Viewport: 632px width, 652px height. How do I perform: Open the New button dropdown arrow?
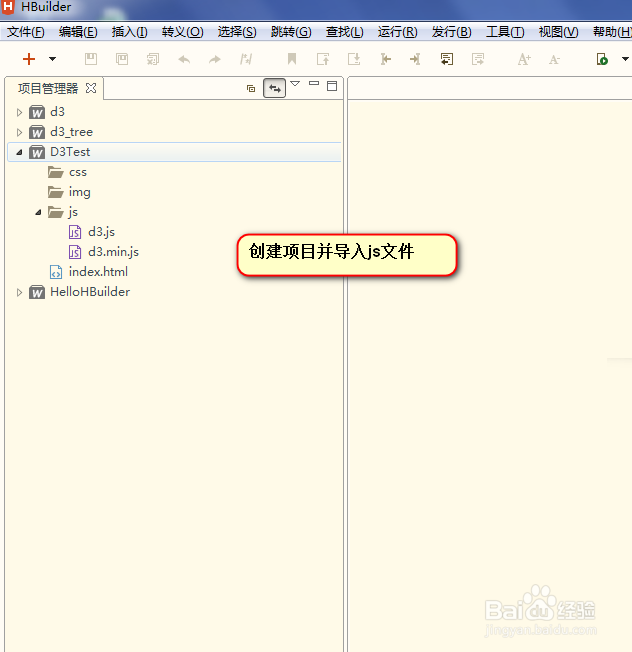tap(52, 59)
